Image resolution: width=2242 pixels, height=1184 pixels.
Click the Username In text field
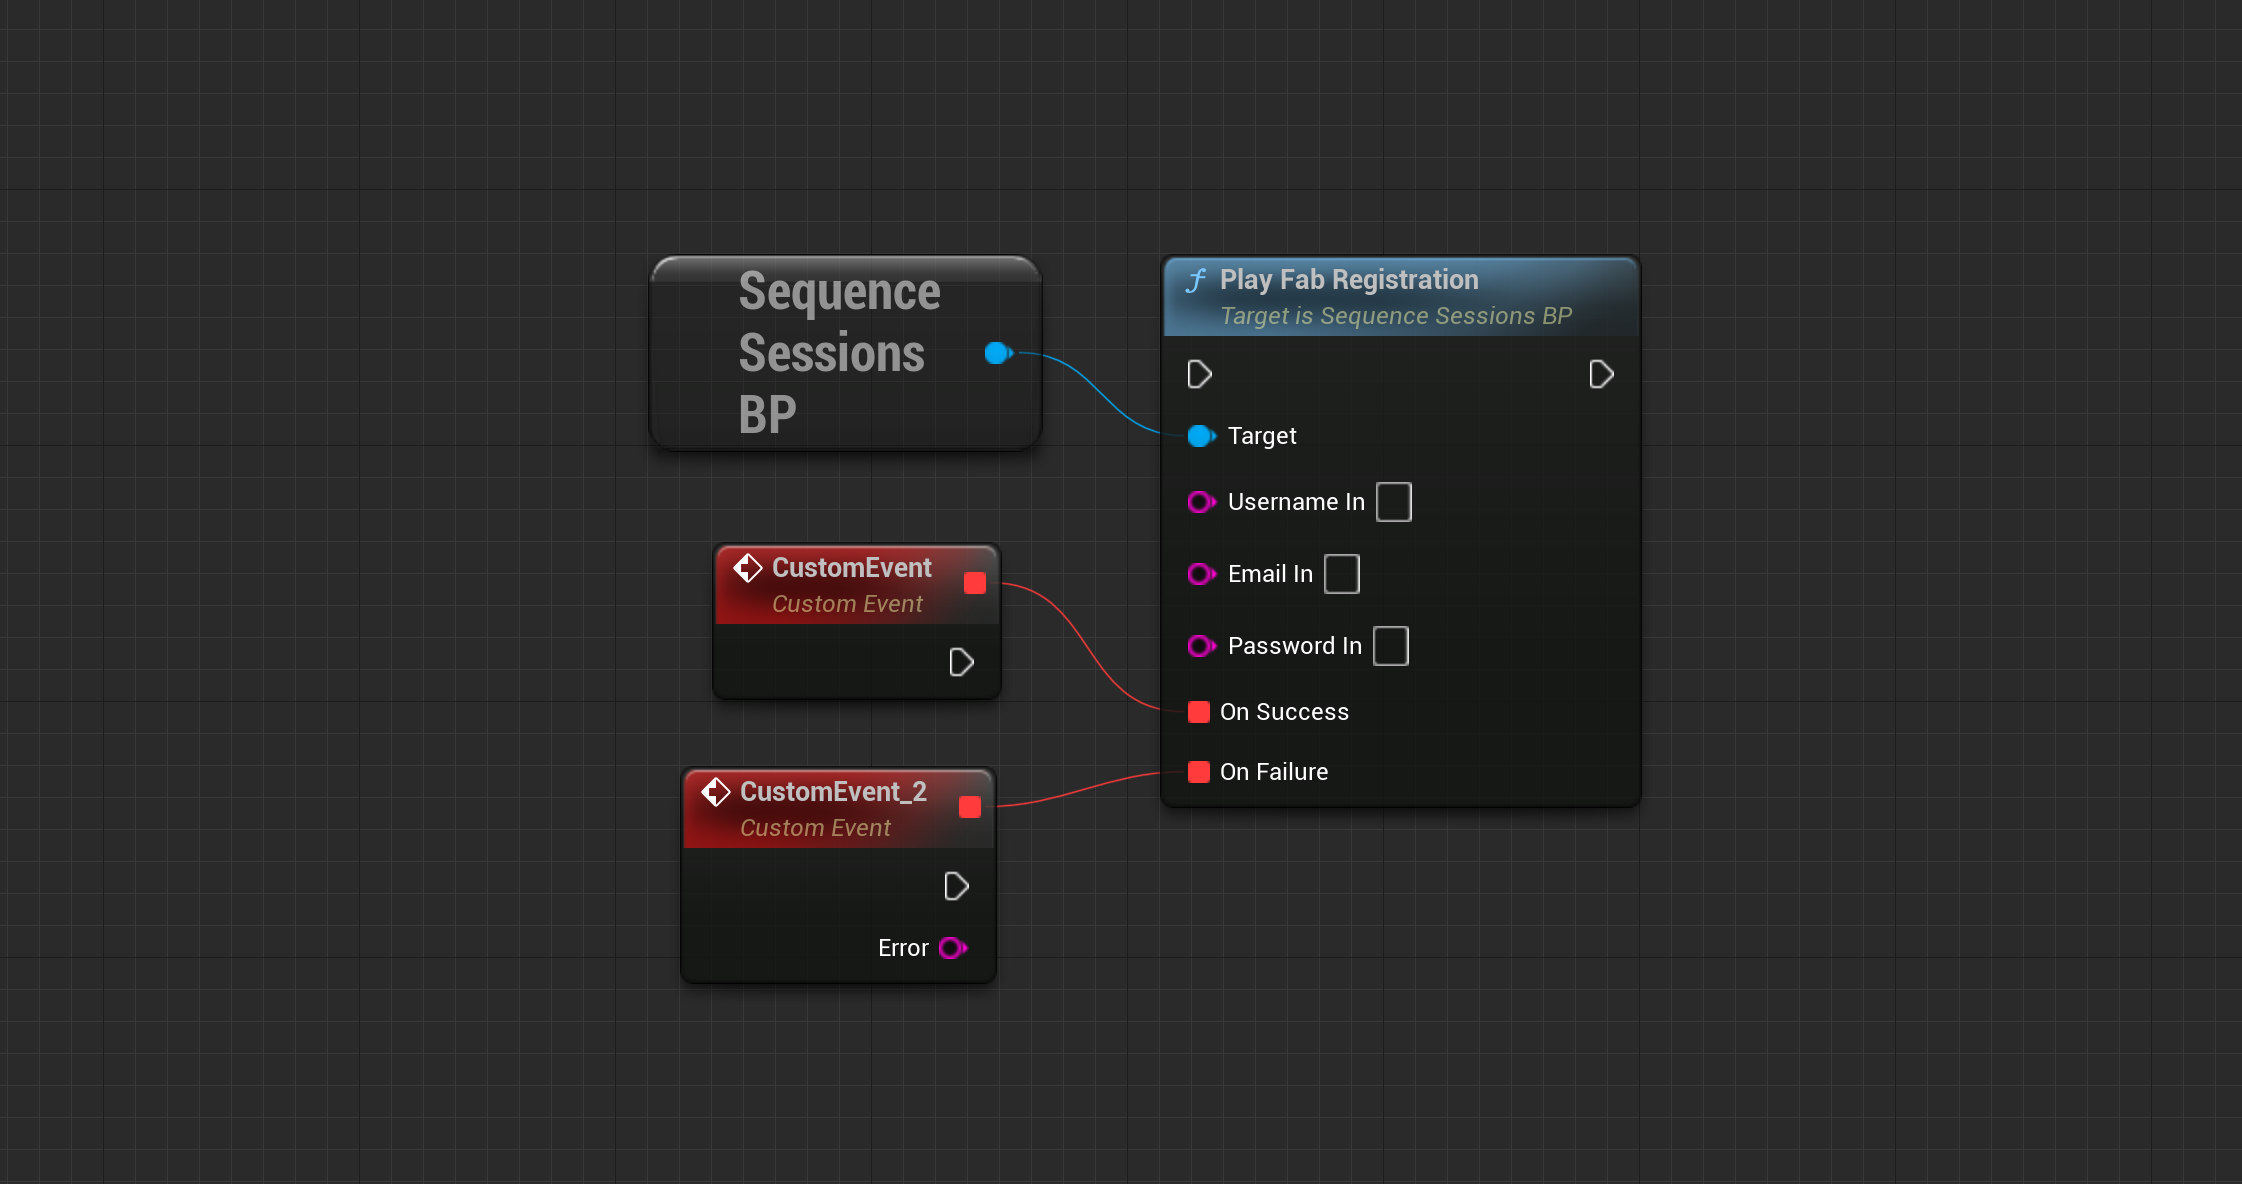pyautogui.click(x=1393, y=502)
